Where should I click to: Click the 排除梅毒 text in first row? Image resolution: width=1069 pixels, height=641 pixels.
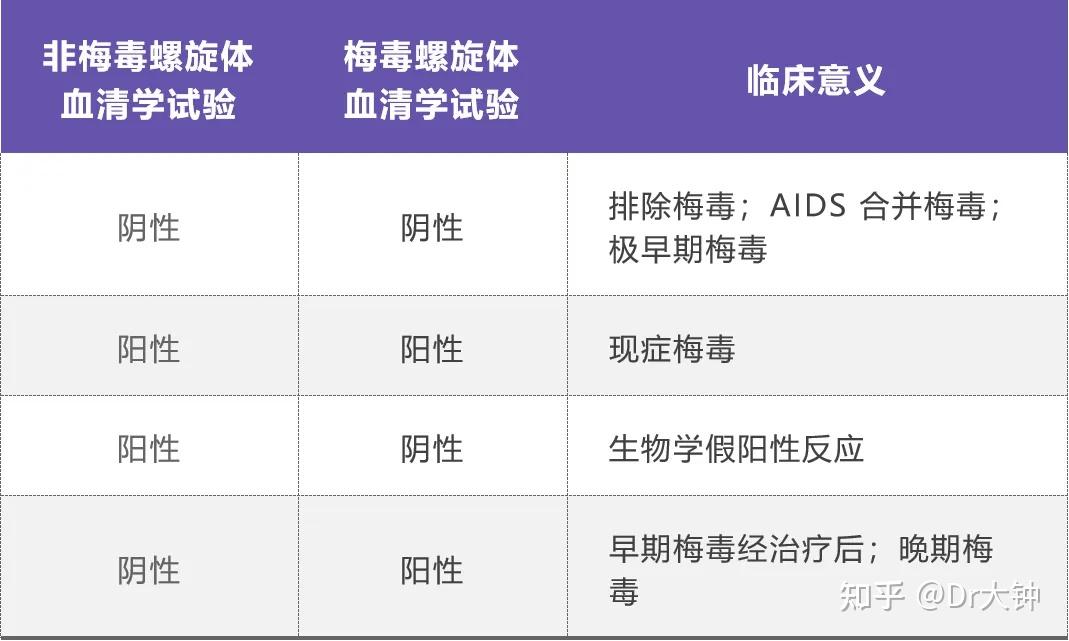[672, 205]
